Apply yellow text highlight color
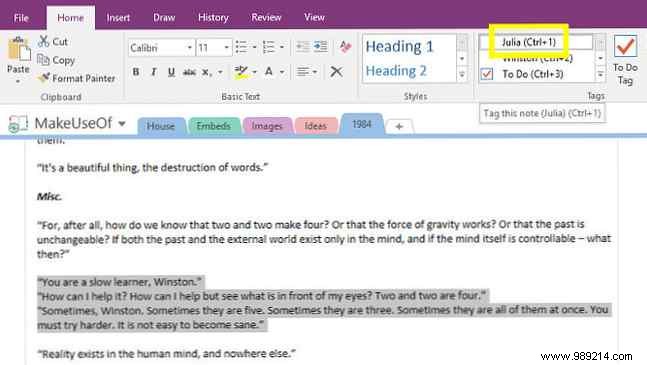 (241, 72)
